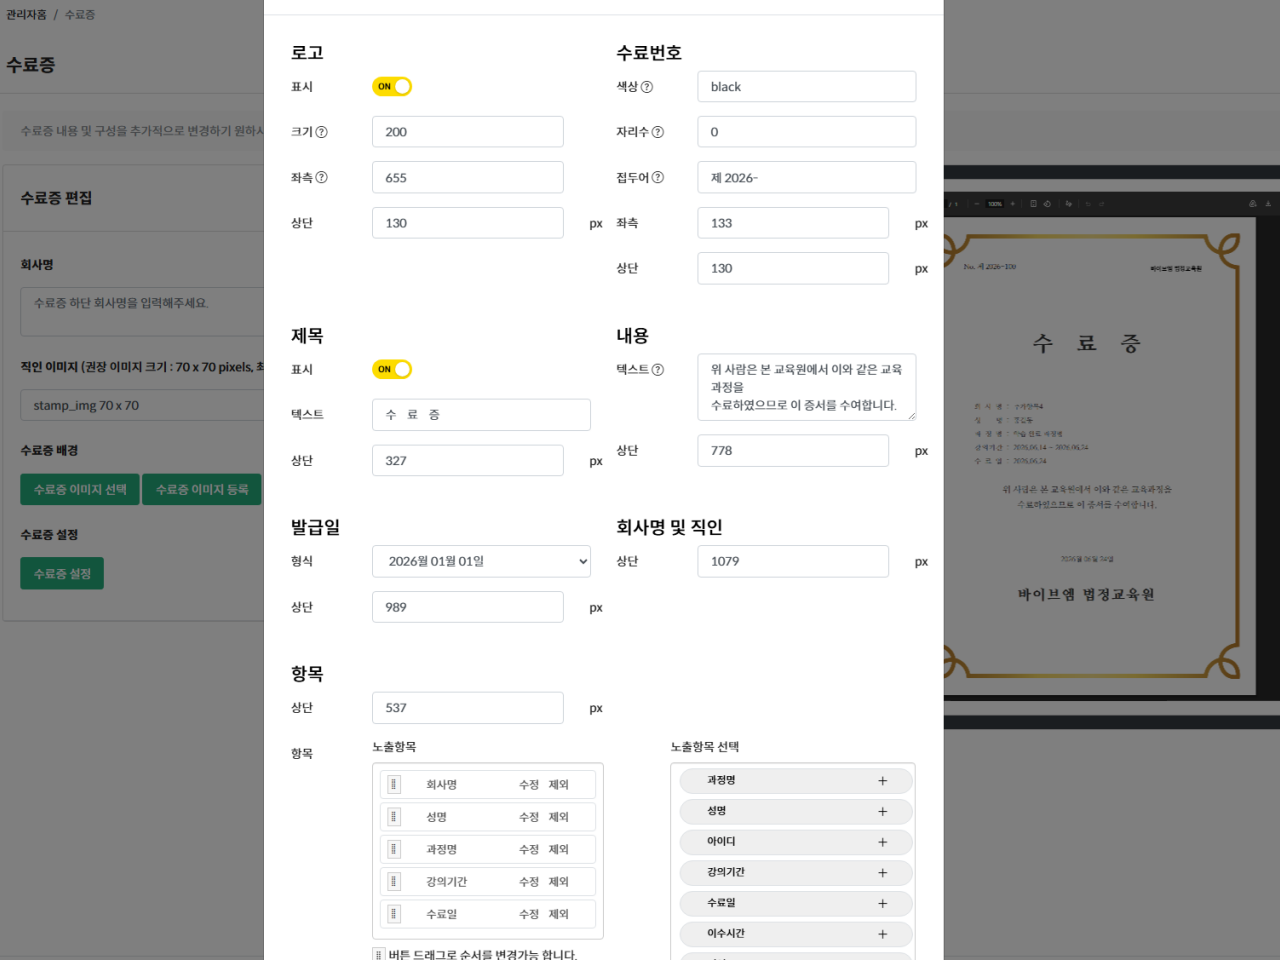
Task: Click the 제목 텍스트 field with 수 료 증
Action: [481, 415]
